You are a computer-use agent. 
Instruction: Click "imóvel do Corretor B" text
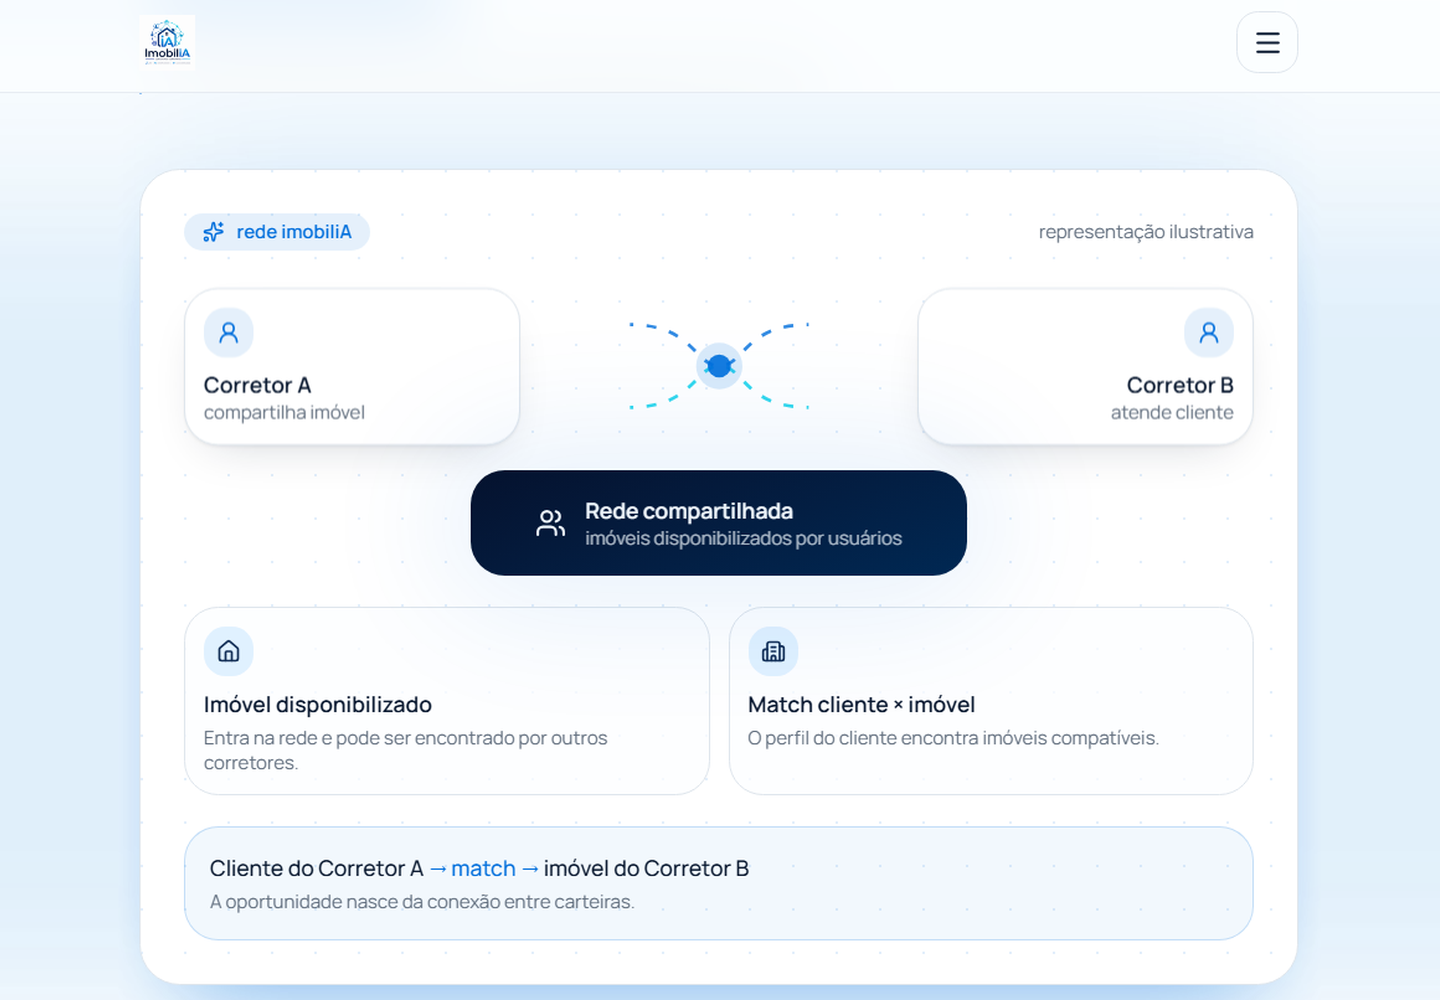[646, 868]
